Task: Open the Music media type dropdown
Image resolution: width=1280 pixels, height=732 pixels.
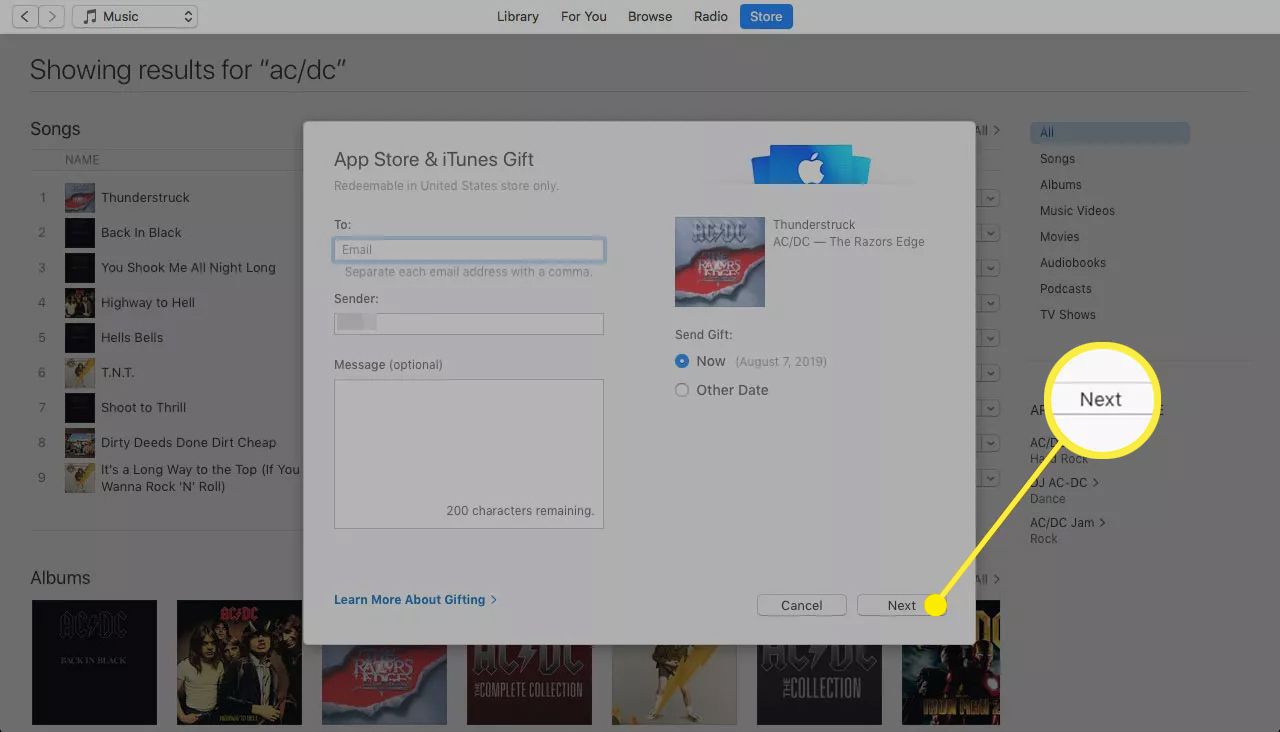Action: pyautogui.click(x=135, y=16)
